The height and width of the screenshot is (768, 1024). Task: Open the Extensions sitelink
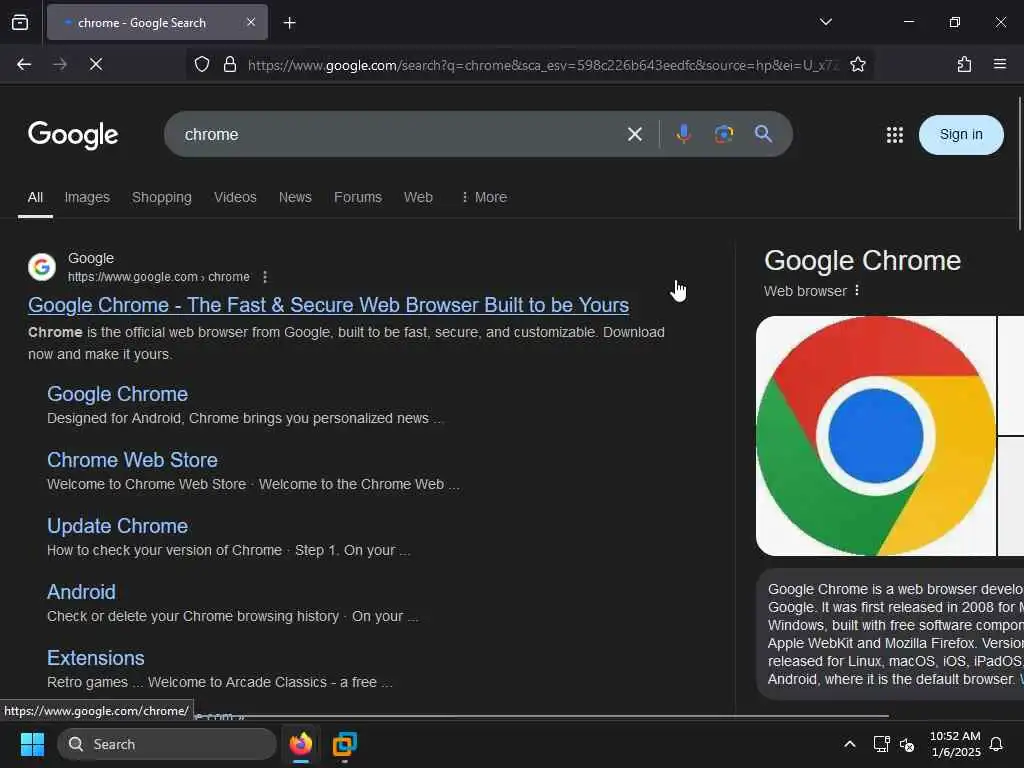(x=95, y=658)
